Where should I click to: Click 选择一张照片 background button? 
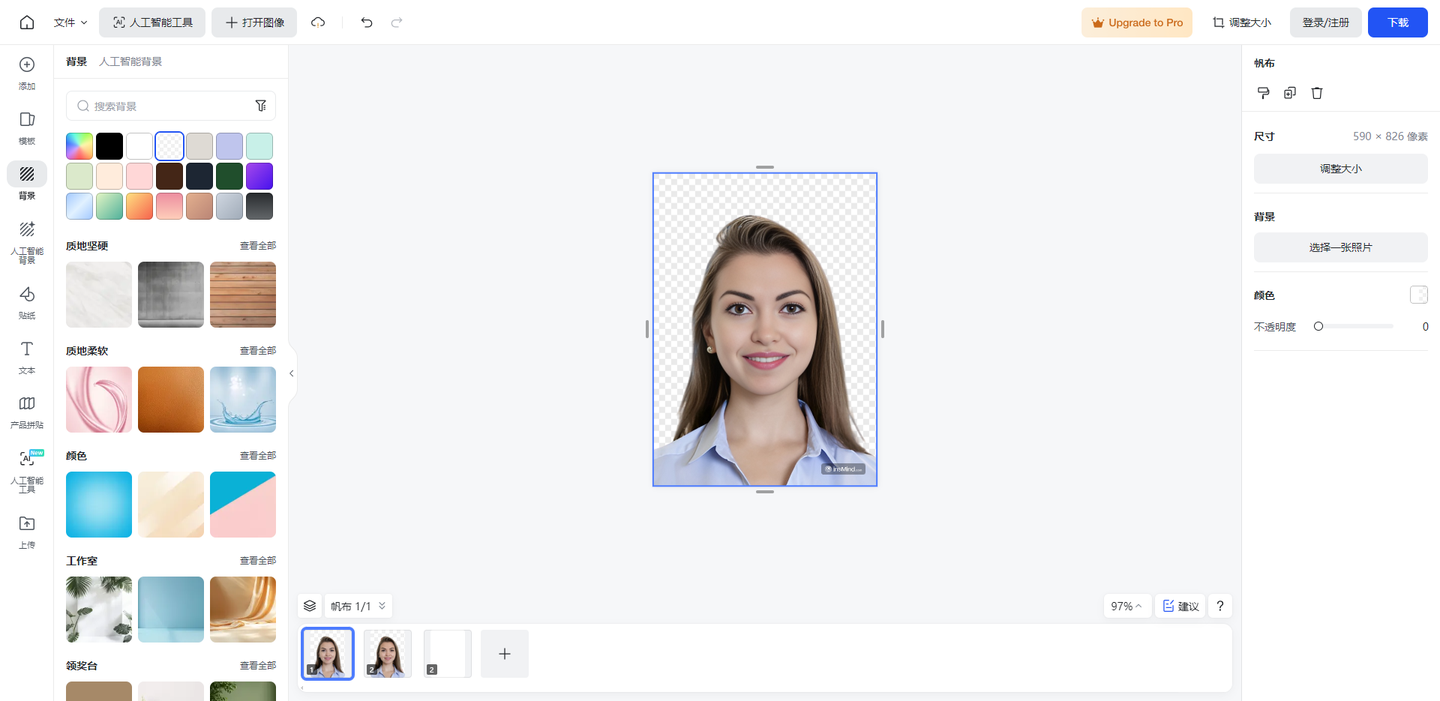tap(1341, 247)
